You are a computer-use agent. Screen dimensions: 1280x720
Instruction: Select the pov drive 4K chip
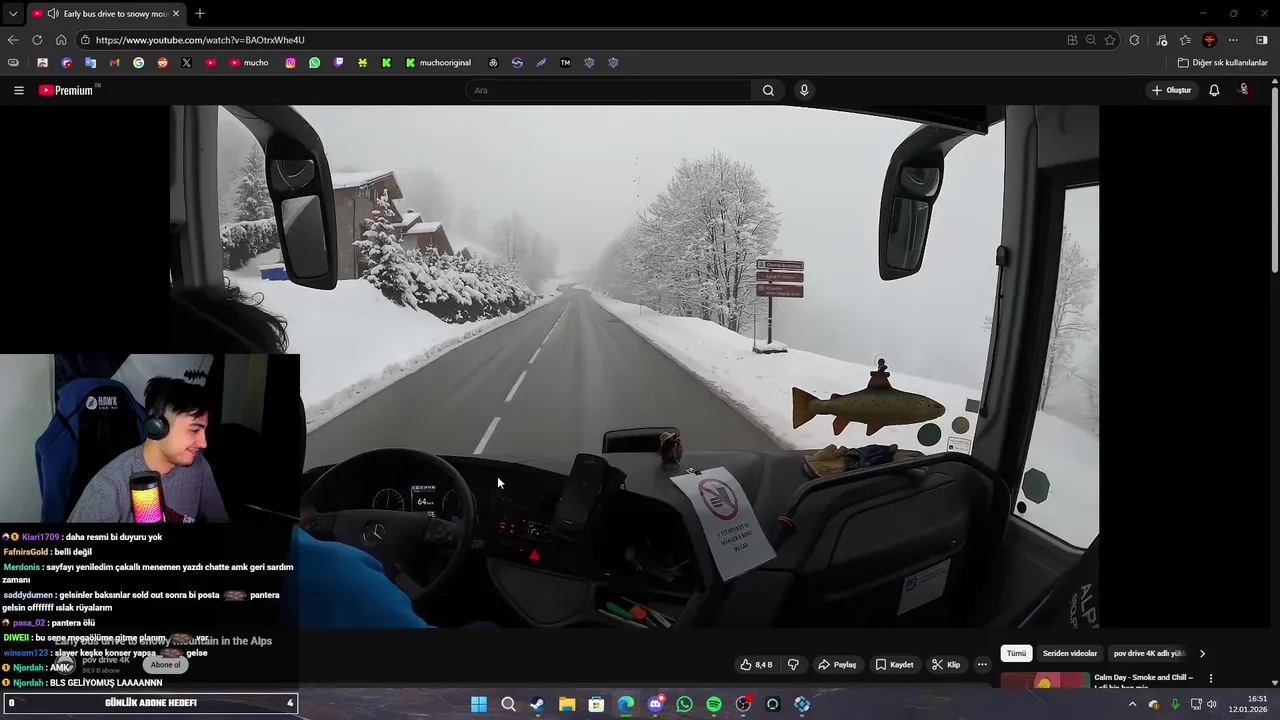(x=1149, y=653)
